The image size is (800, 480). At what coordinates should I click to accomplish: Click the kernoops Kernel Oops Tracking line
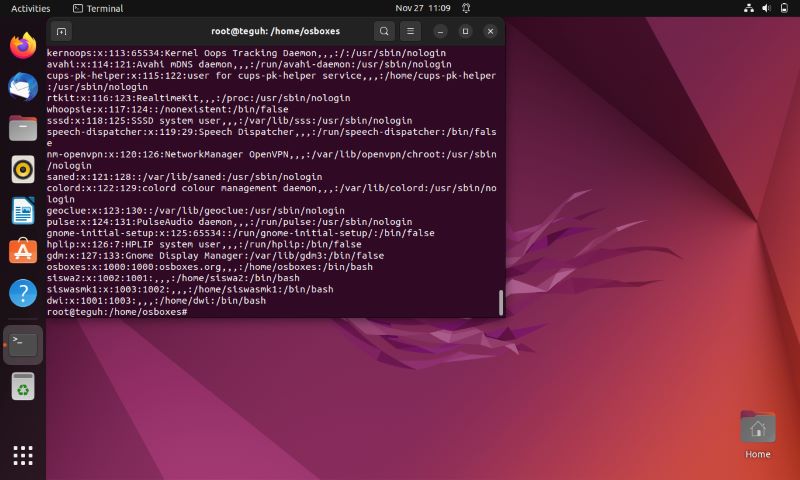tap(246, 53)
